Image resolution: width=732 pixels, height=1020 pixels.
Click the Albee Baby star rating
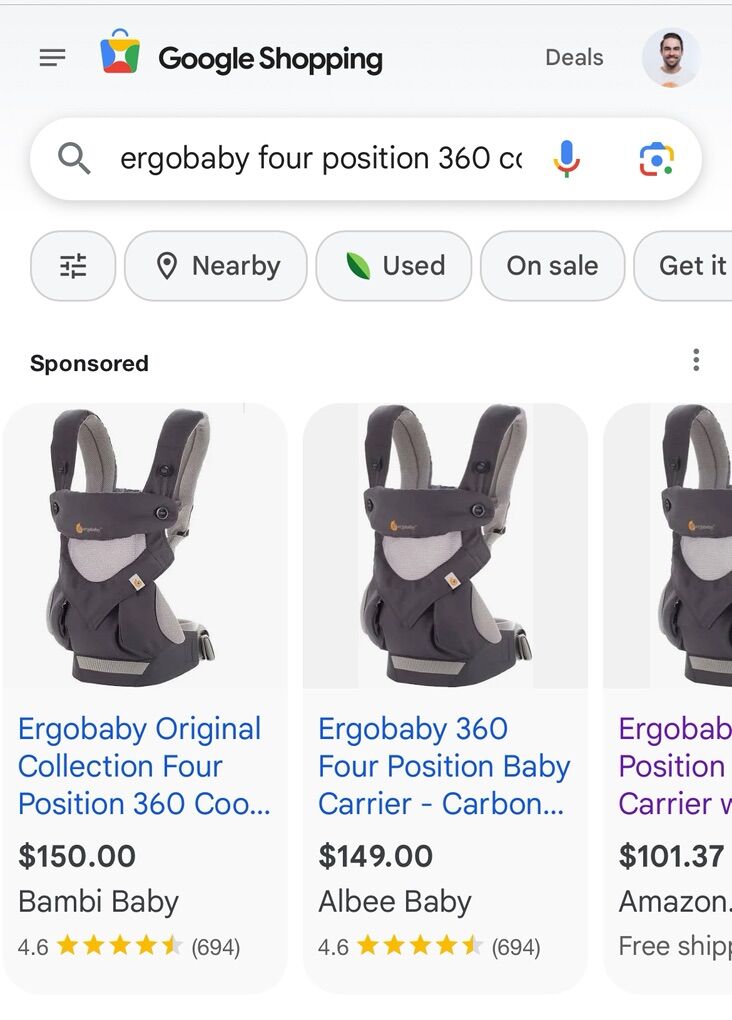pos(420,946)
